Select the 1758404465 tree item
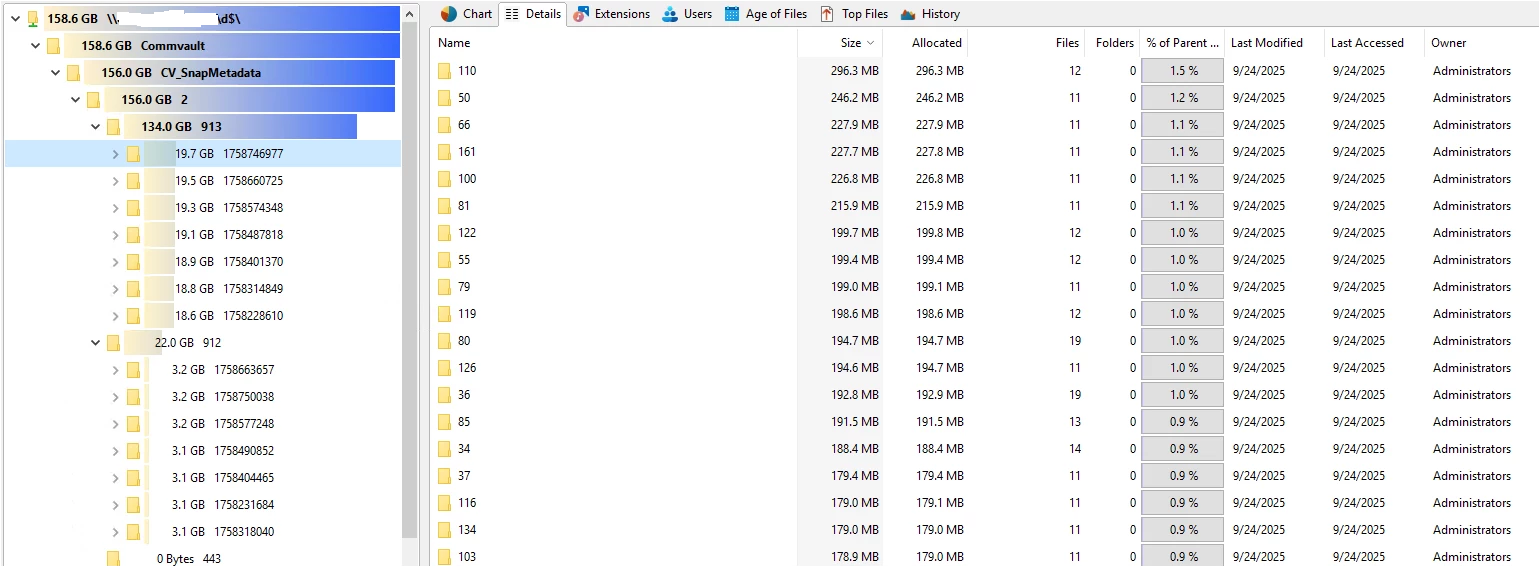Image resolution: width=1540 pixels, height=567 pixels. point(244,478)
